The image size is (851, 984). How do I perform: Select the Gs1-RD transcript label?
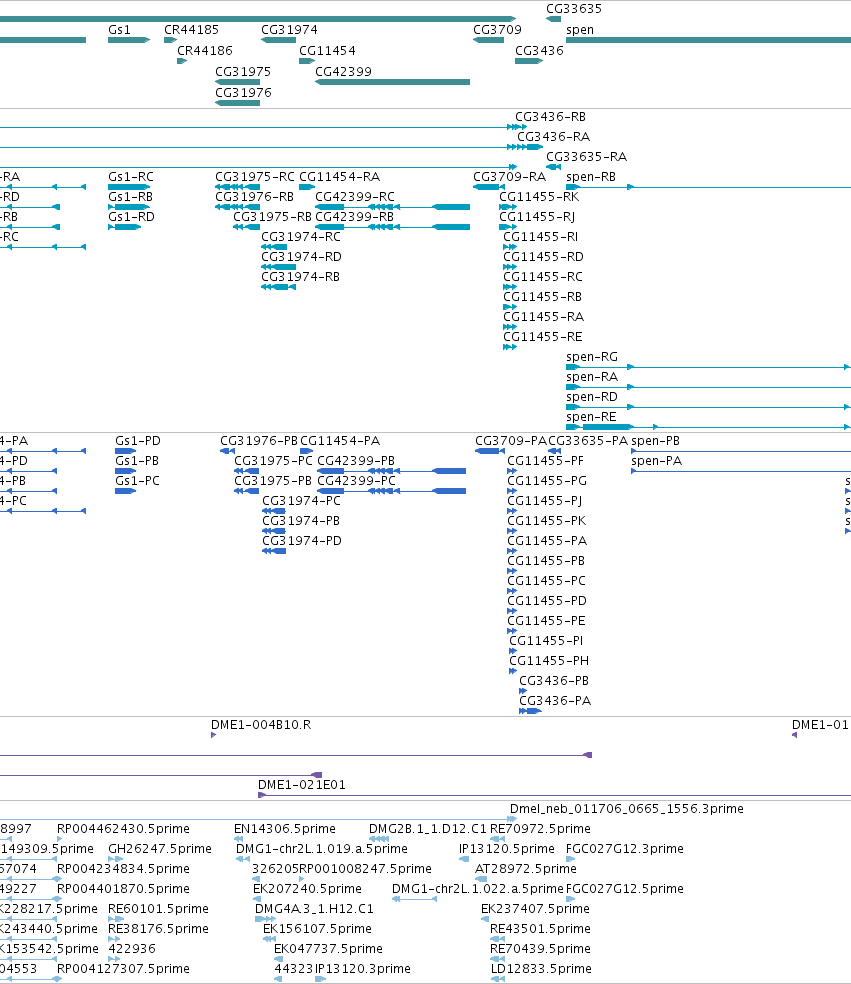pyautogui.click(x=131, y=217)
